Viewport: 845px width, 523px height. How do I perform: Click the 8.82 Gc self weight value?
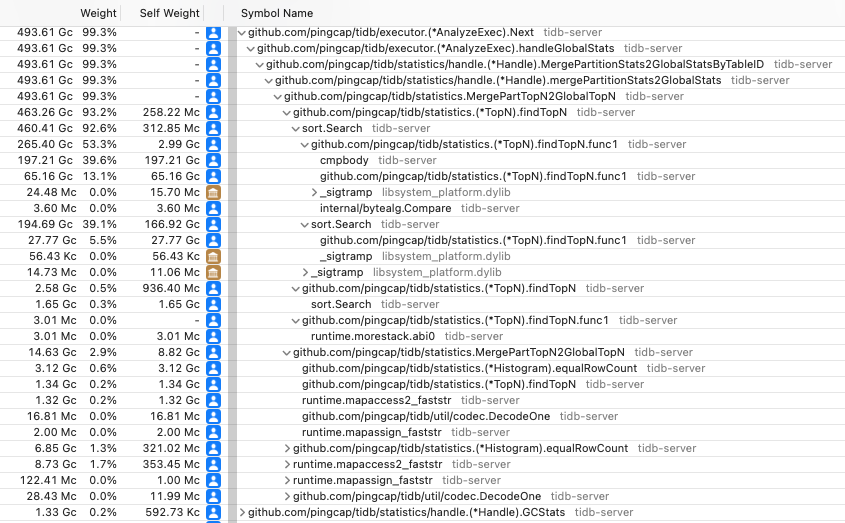(179, 352)
